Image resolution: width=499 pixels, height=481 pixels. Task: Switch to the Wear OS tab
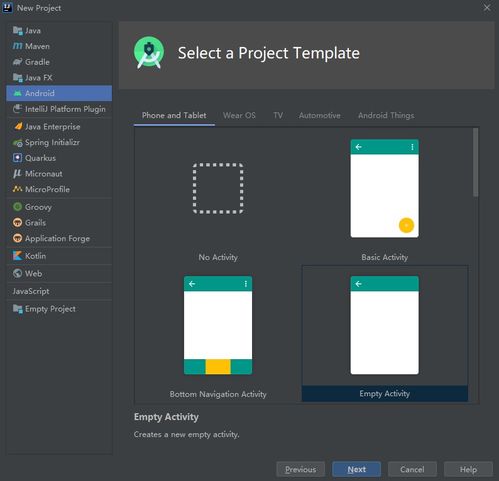click(239, 115)
